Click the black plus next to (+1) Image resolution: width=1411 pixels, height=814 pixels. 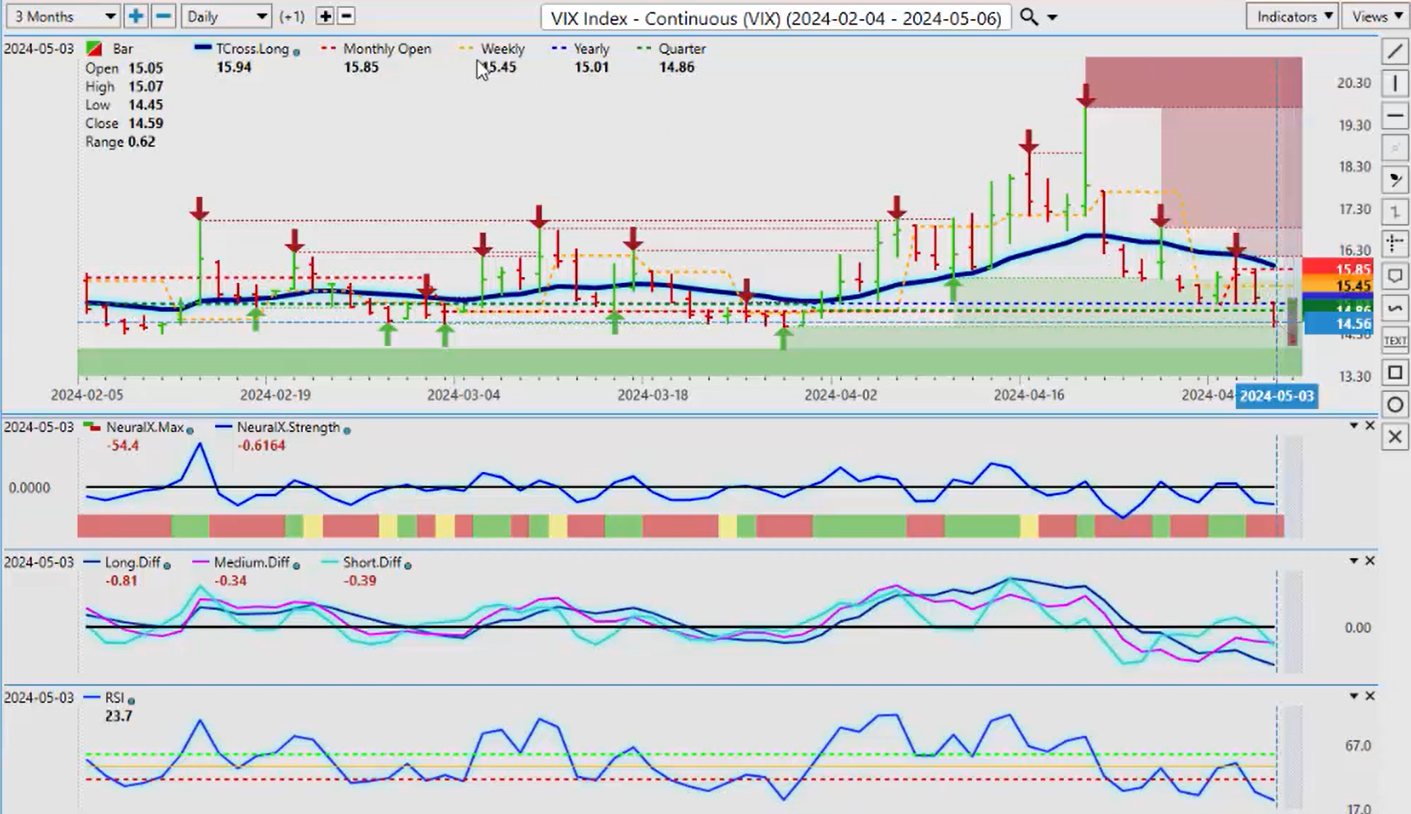(324, 16)
